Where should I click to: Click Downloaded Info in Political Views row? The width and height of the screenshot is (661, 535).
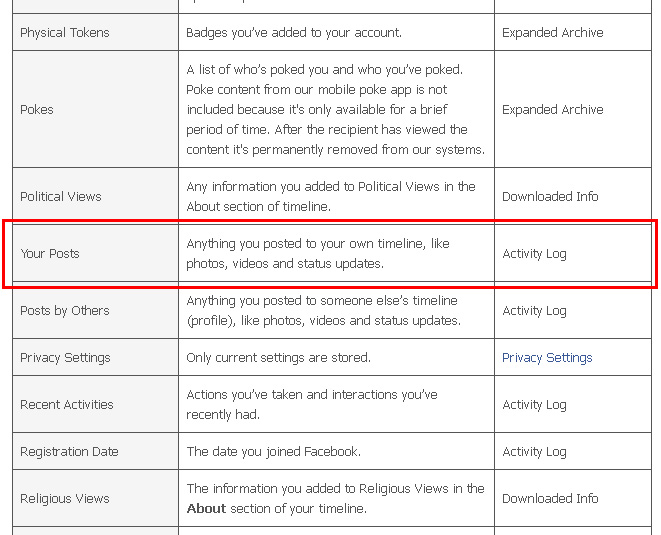click(x=550, y=197)
